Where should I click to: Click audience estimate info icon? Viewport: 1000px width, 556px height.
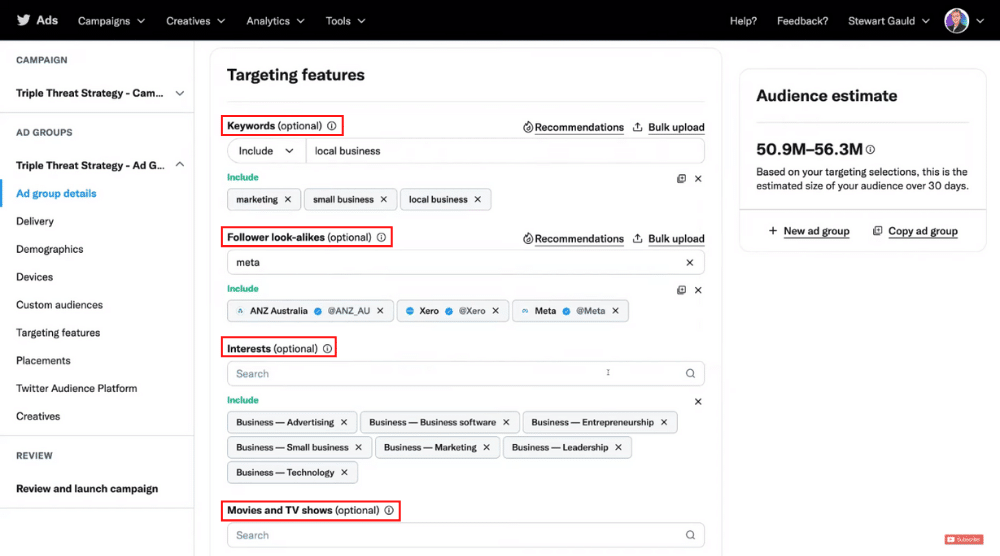tap(871, 149)
